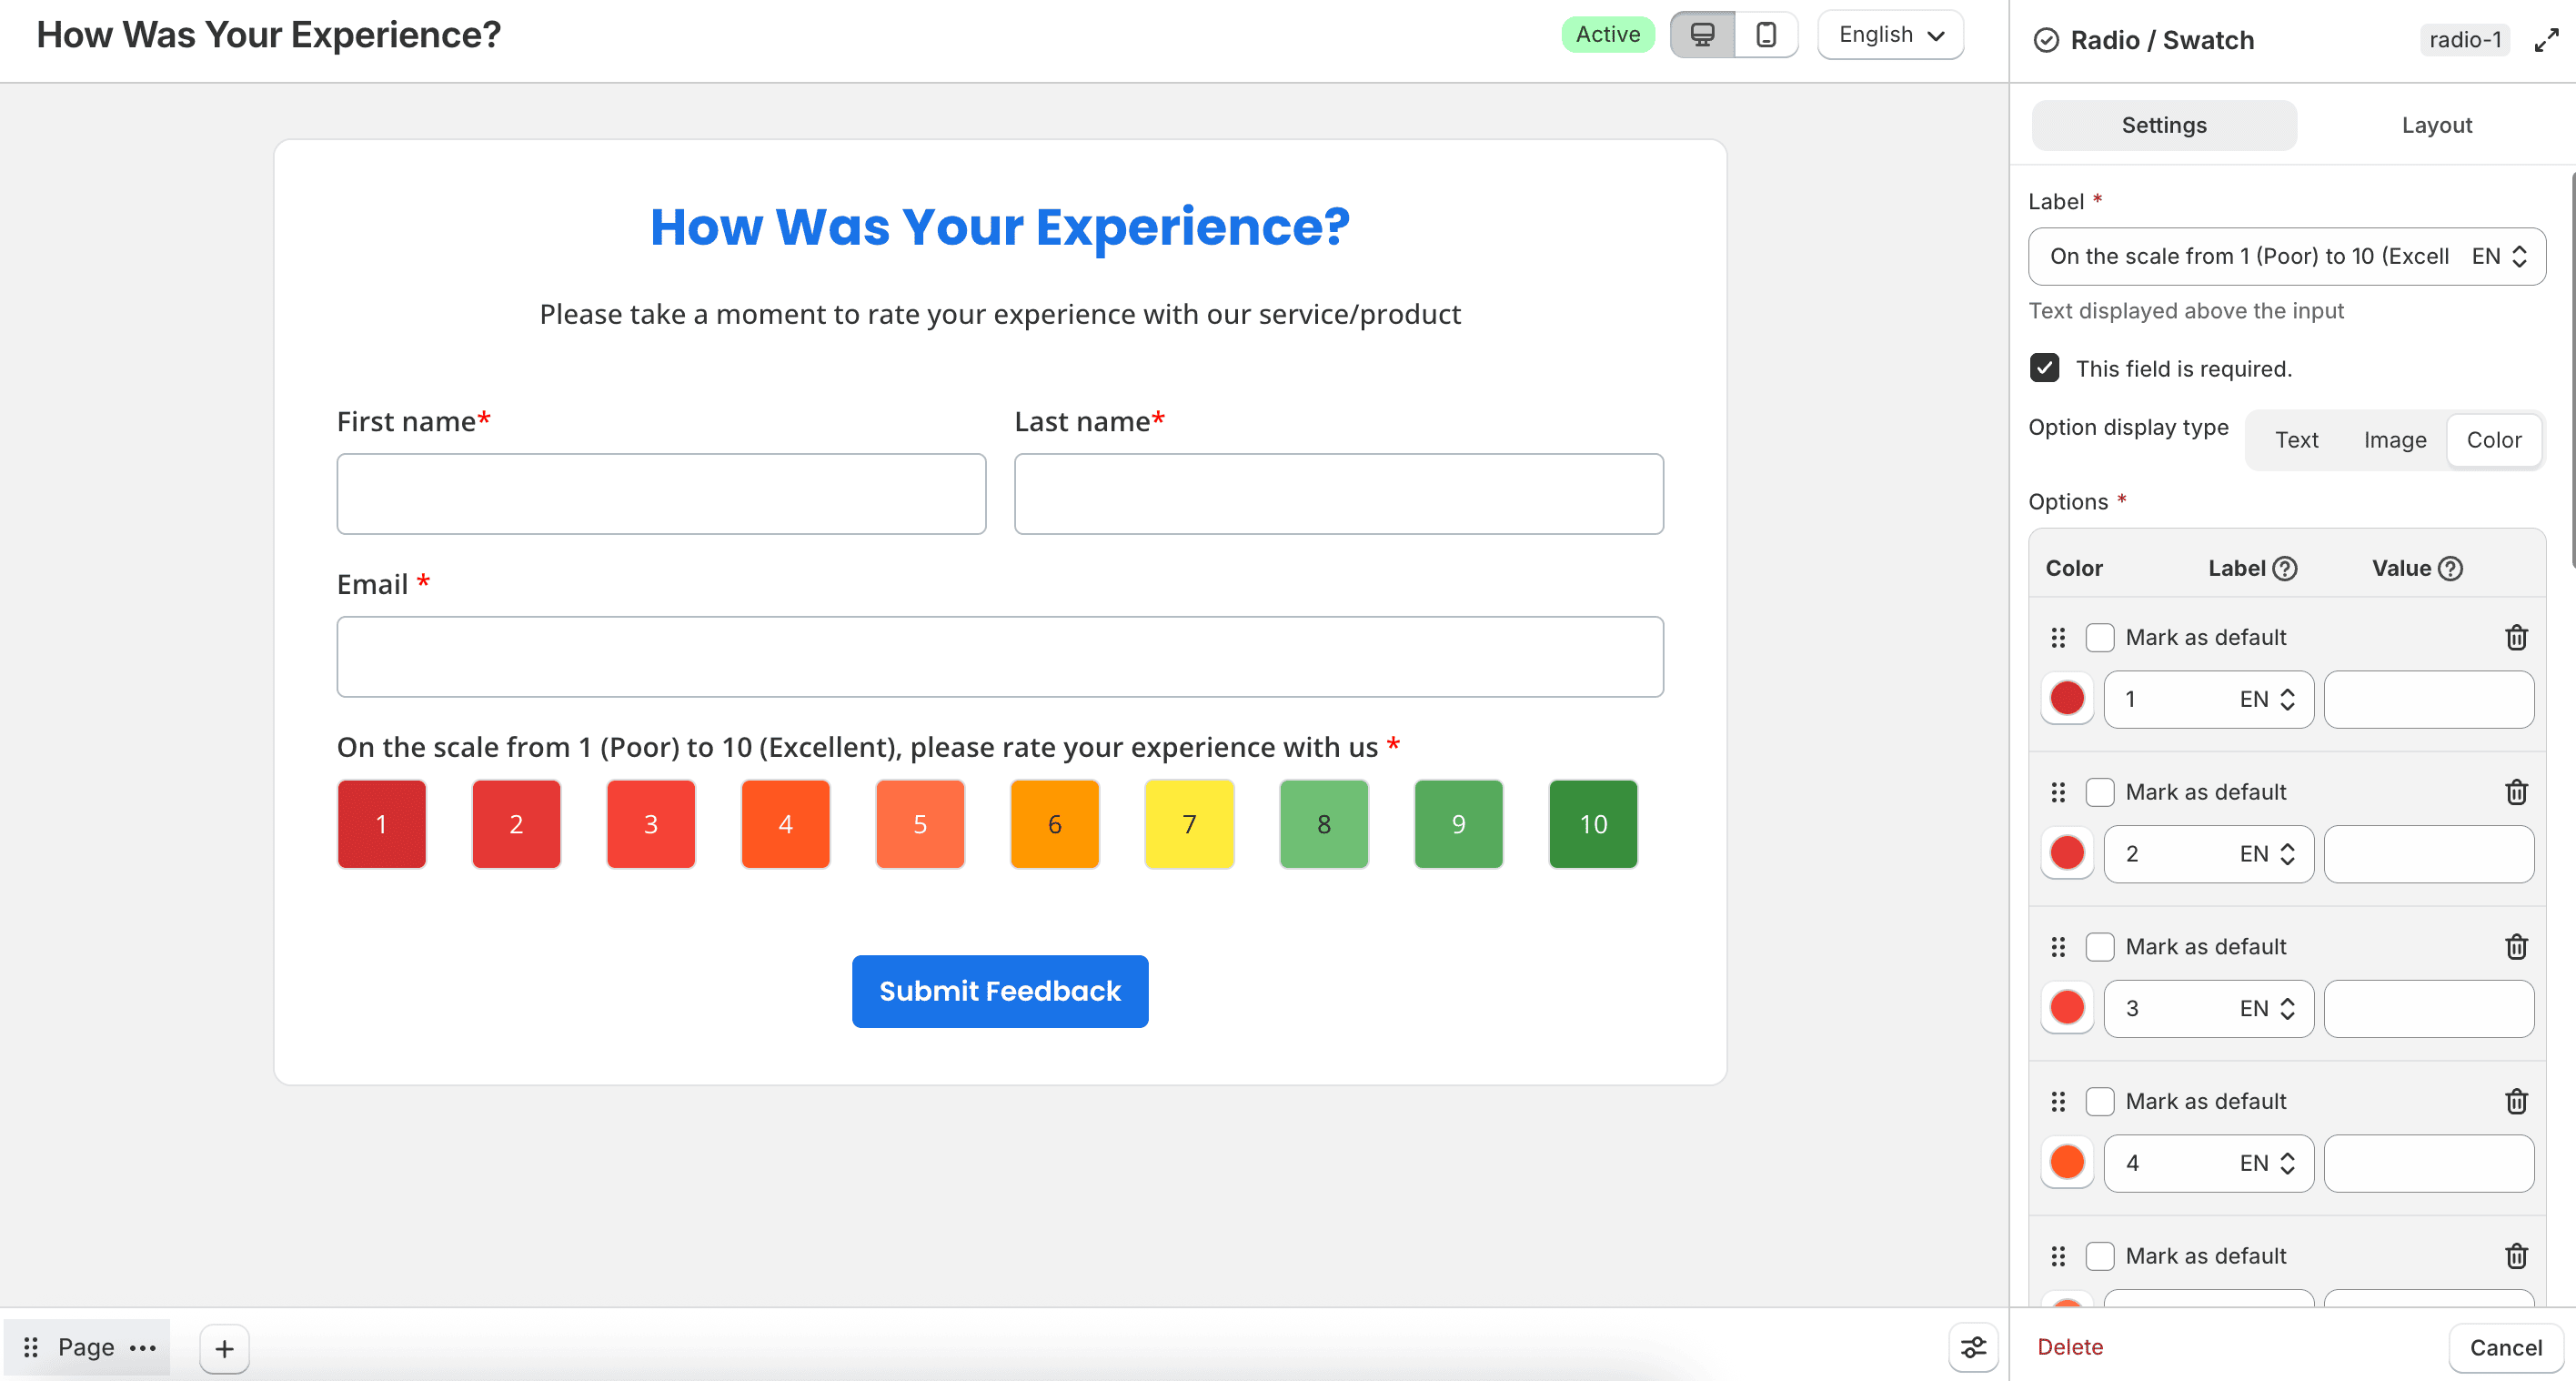
Task: Switch to the Layout tab
Action: (2436, 125)
